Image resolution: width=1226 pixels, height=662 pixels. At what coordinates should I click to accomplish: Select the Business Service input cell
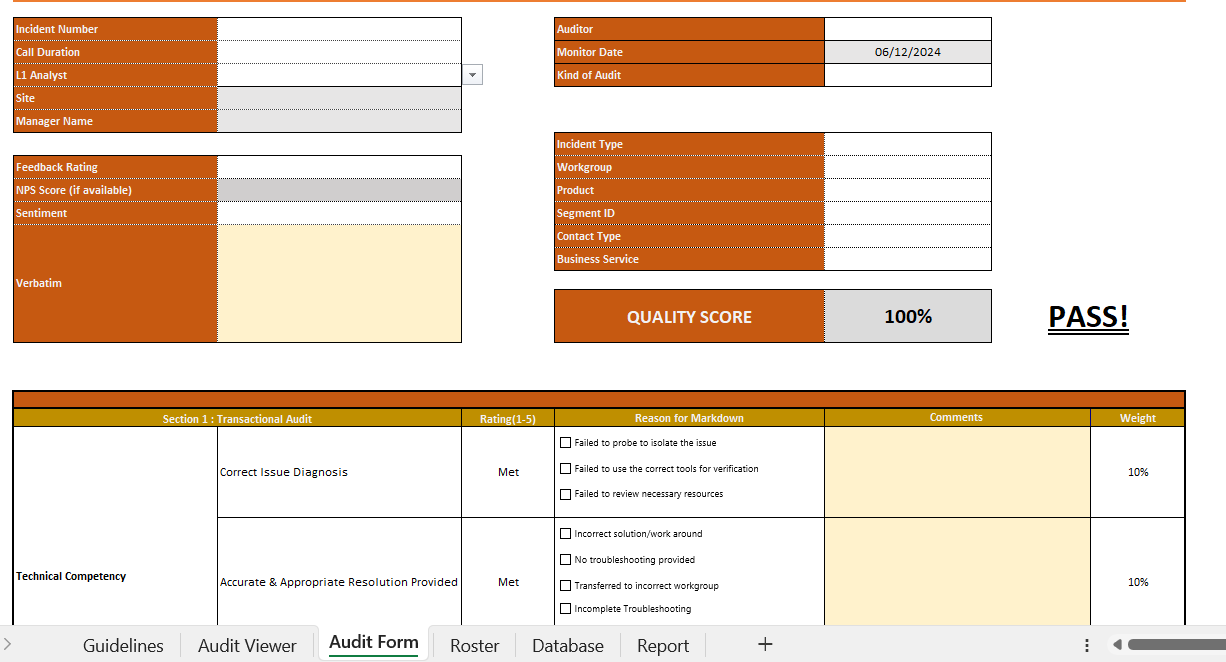pyautogui.click(x=908, y=259)
